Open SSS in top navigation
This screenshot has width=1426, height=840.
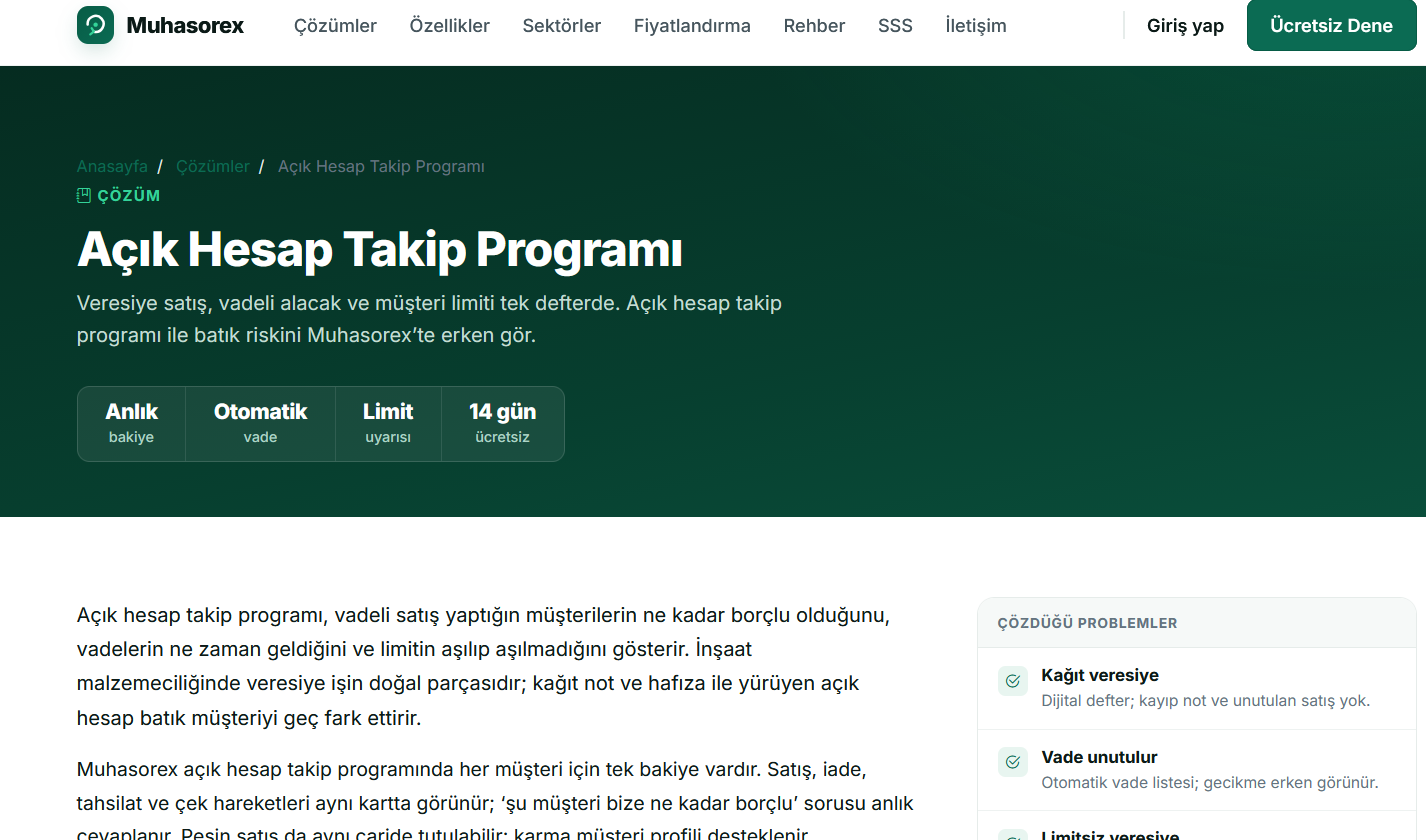(895, 26)
